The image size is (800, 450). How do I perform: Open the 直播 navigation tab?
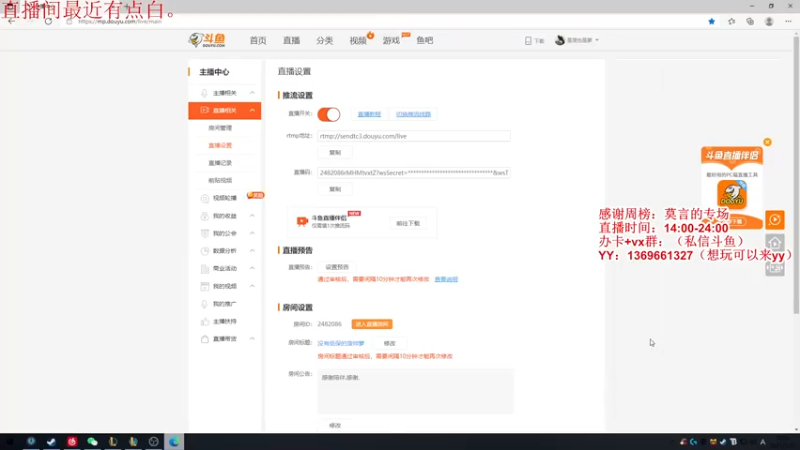[291, 40]
